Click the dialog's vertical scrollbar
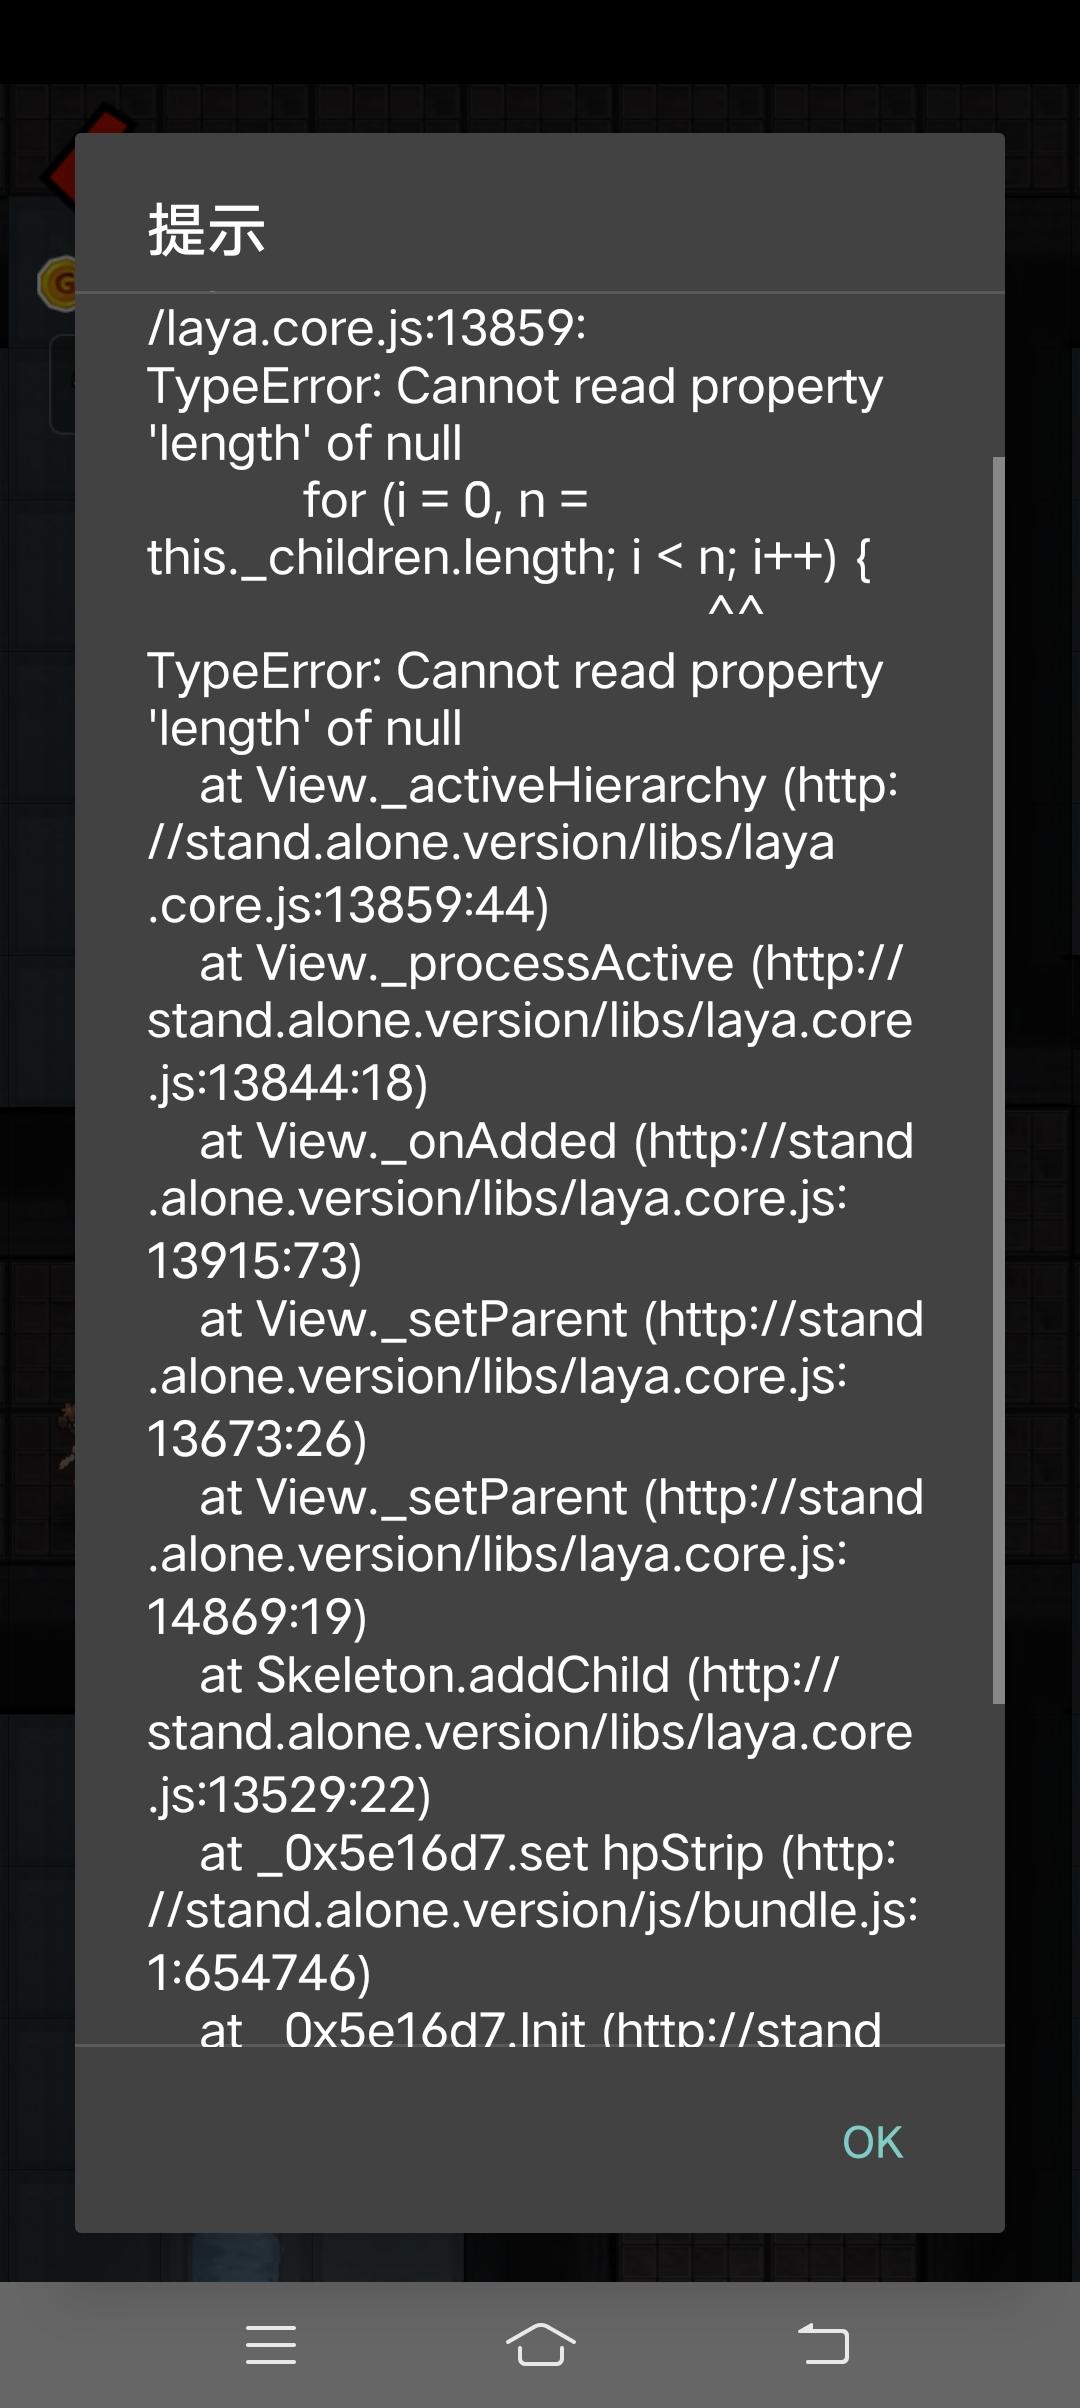 (x=998, y=1080)
